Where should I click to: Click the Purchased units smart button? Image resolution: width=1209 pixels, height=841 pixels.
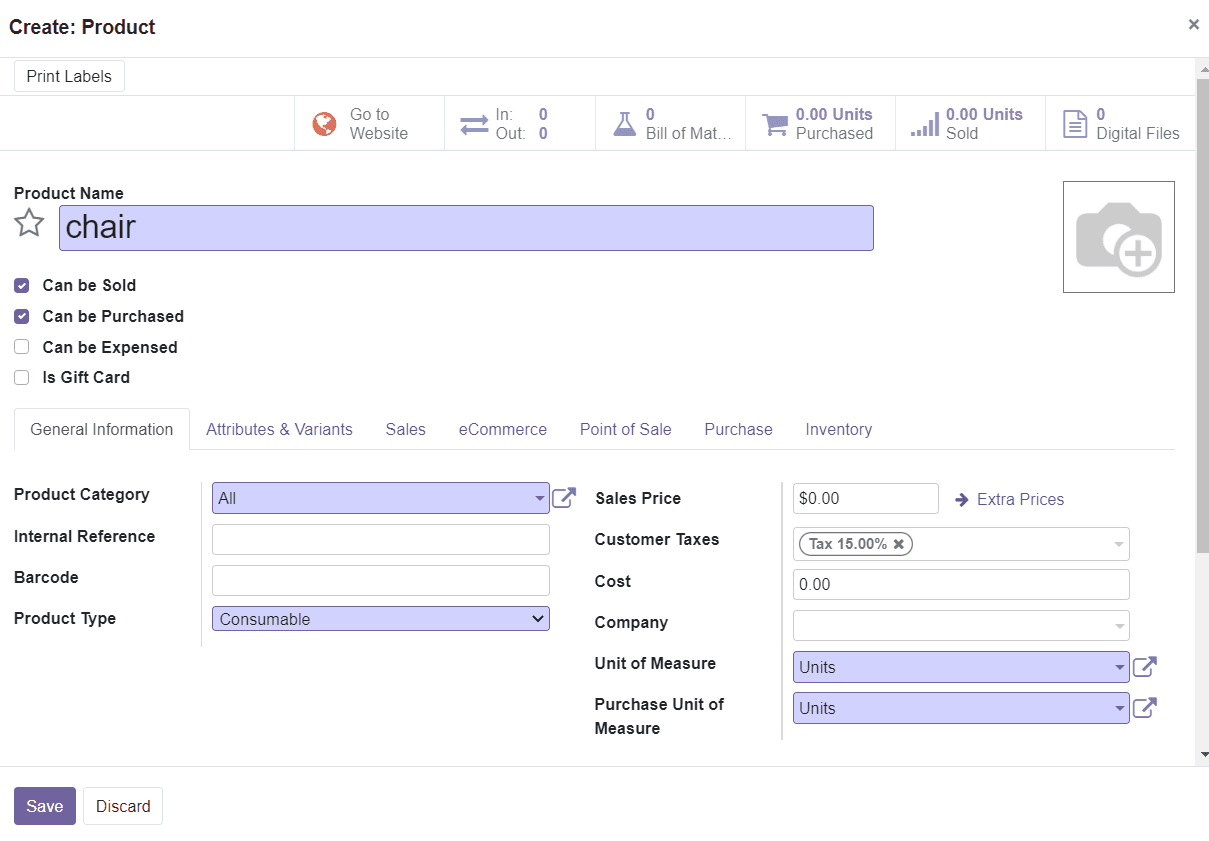[x=819, y=123]
